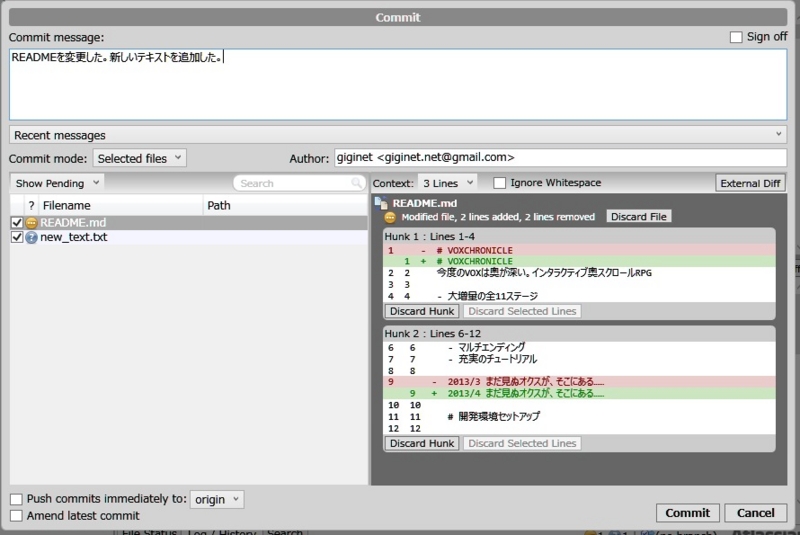The width and height of the screenshot is (800, 535).
Task: Click the ? status column header
Action: pos(31,206)
